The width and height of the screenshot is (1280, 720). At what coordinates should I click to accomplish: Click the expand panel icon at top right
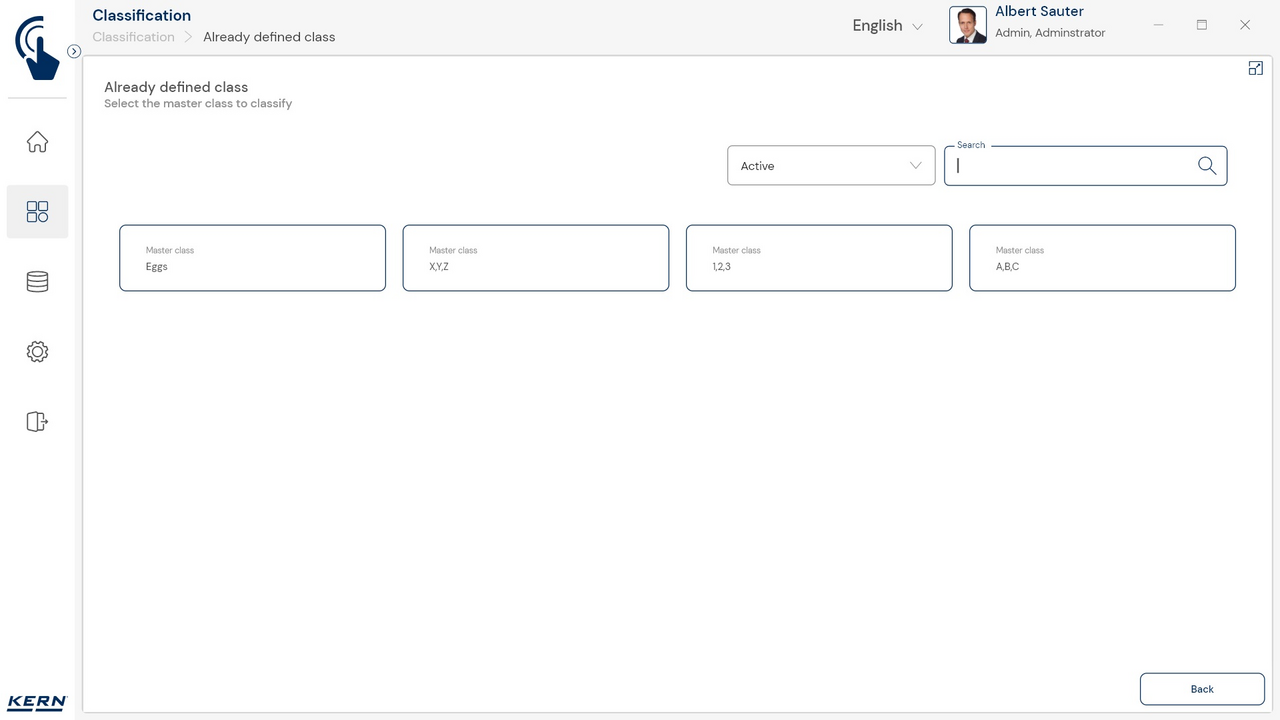click(x=1255, y=68)
